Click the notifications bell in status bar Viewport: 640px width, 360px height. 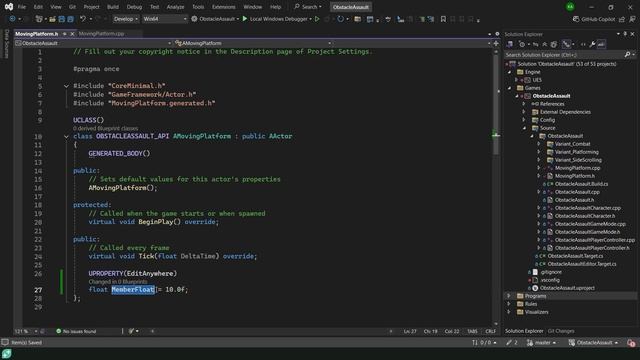(631, 343)
